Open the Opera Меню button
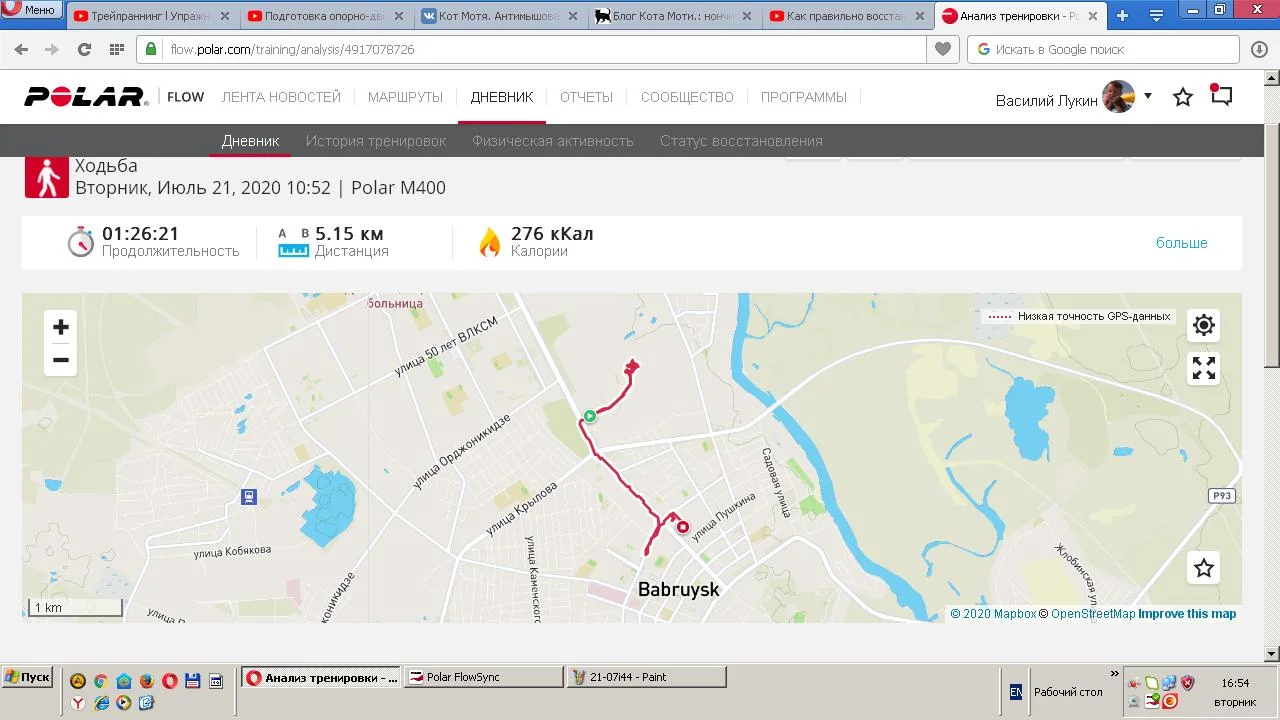1280x720 pixels. click(x=32, y=10)
